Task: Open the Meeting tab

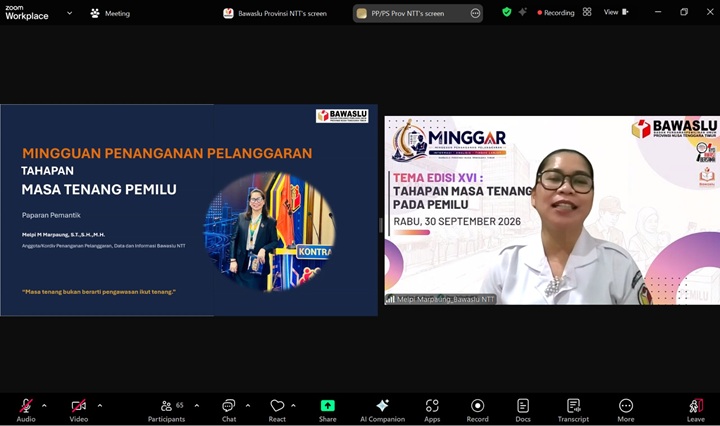Action: tap(110, 13)
